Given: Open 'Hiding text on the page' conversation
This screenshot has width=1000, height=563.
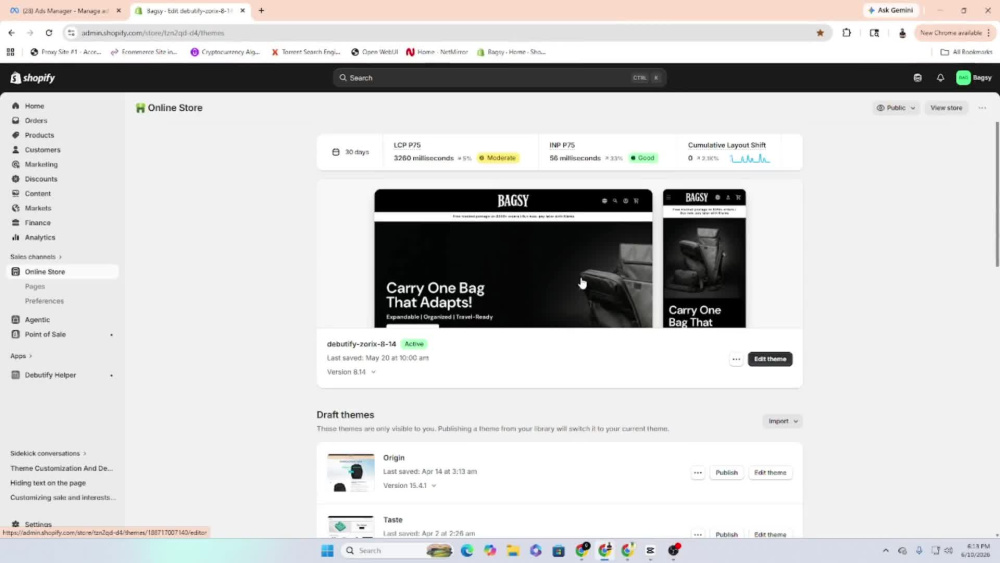Looking at the screenshot, I should point(48,483).
